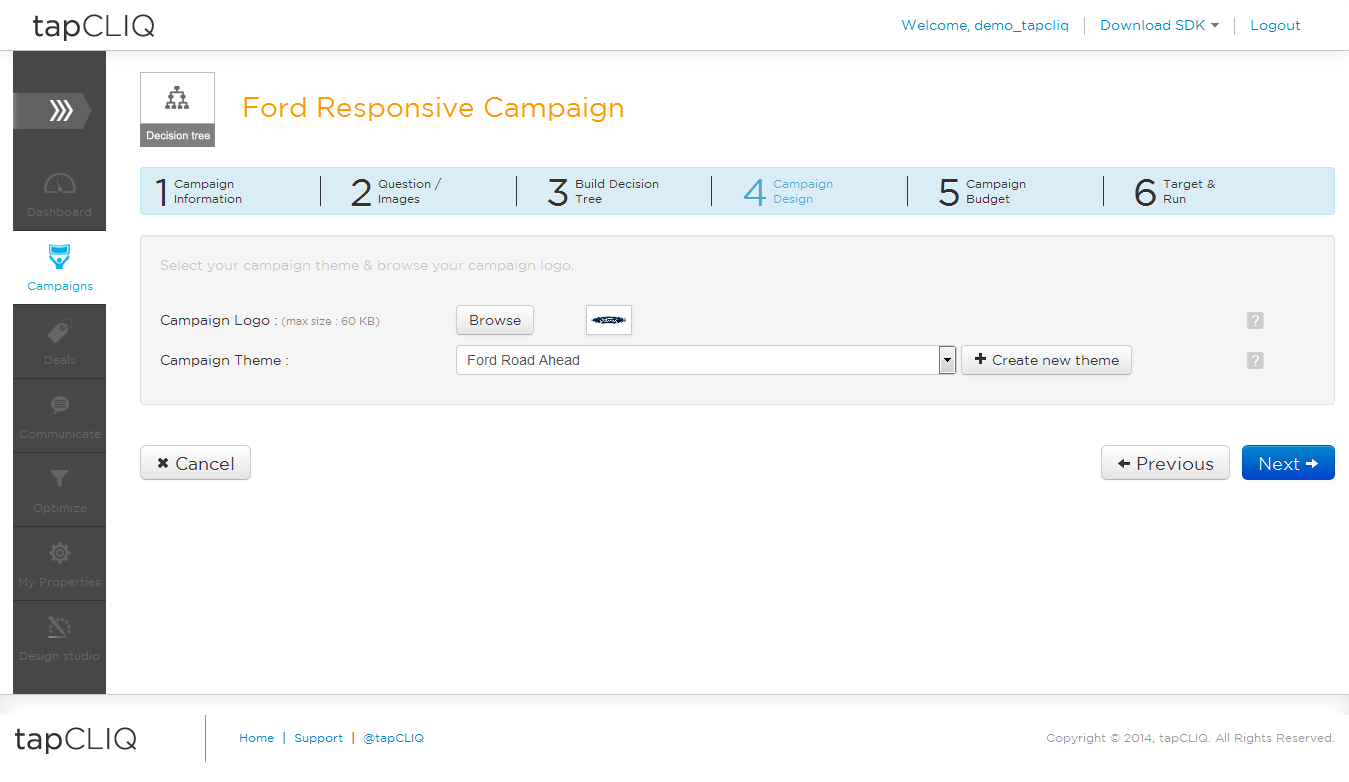Open the @tapCLIQ footer link
The height and width of the screenshot is (782, 1349).
click(x=393, y=738)
